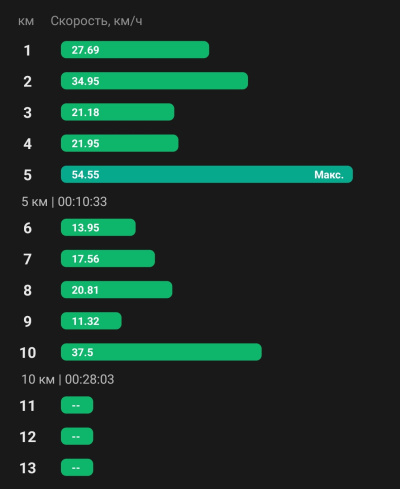Screen dimensions: 400x489
Task: Click the 11.32 speed bar
Action: [x=91, y=321]
